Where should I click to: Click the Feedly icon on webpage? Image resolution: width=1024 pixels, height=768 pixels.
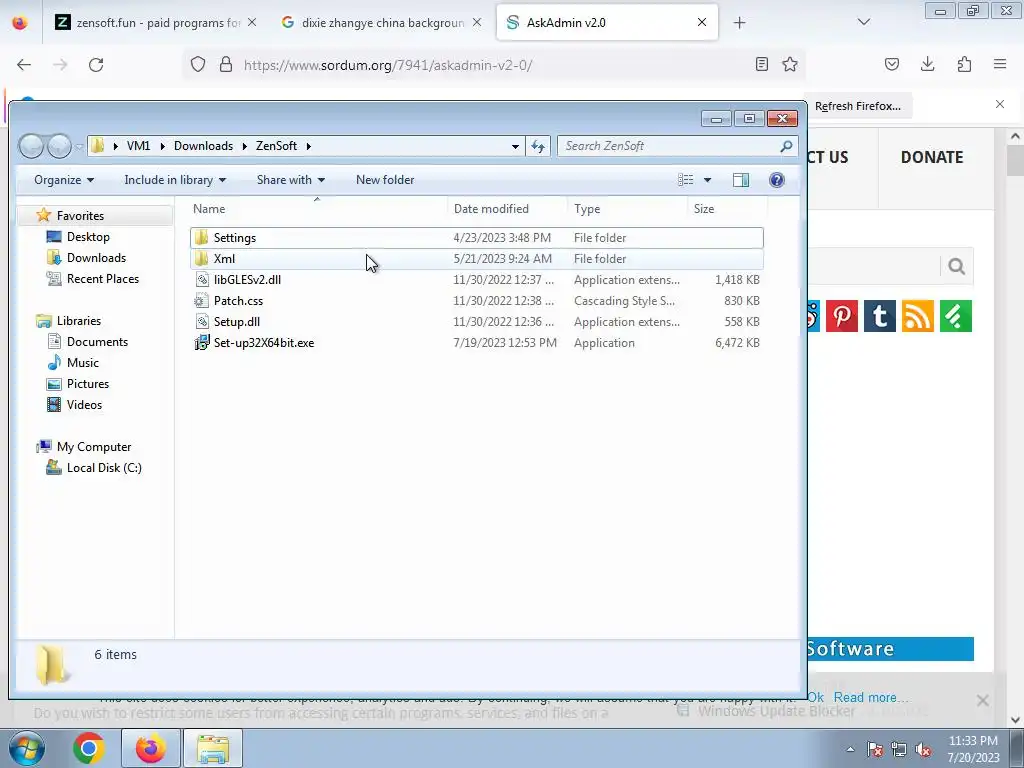pyautogui.click(x=956, y=316)
